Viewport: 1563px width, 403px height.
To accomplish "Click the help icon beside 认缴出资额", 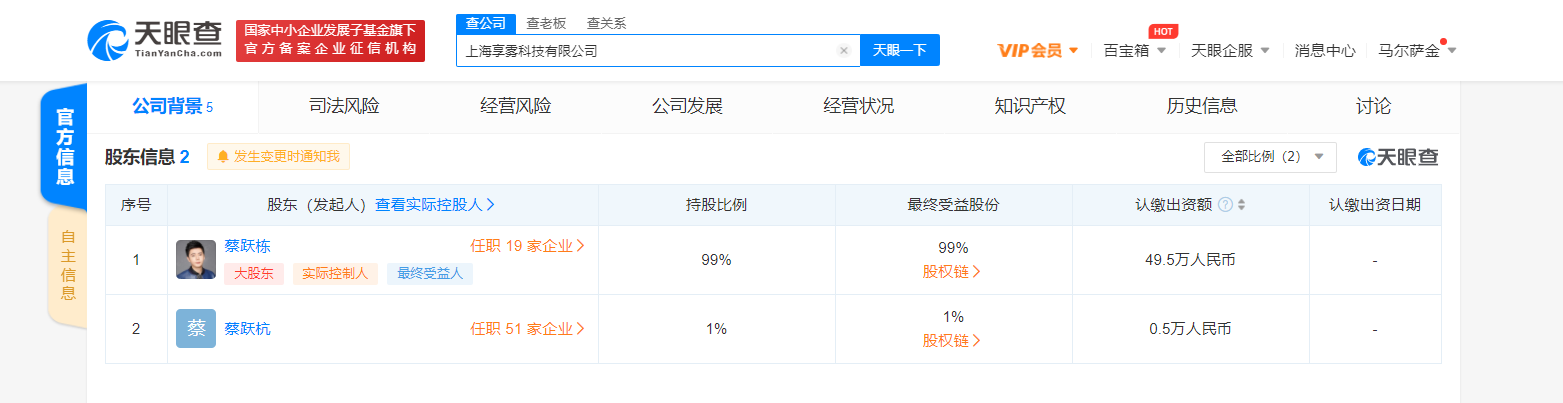I will tap(1225, 205).
